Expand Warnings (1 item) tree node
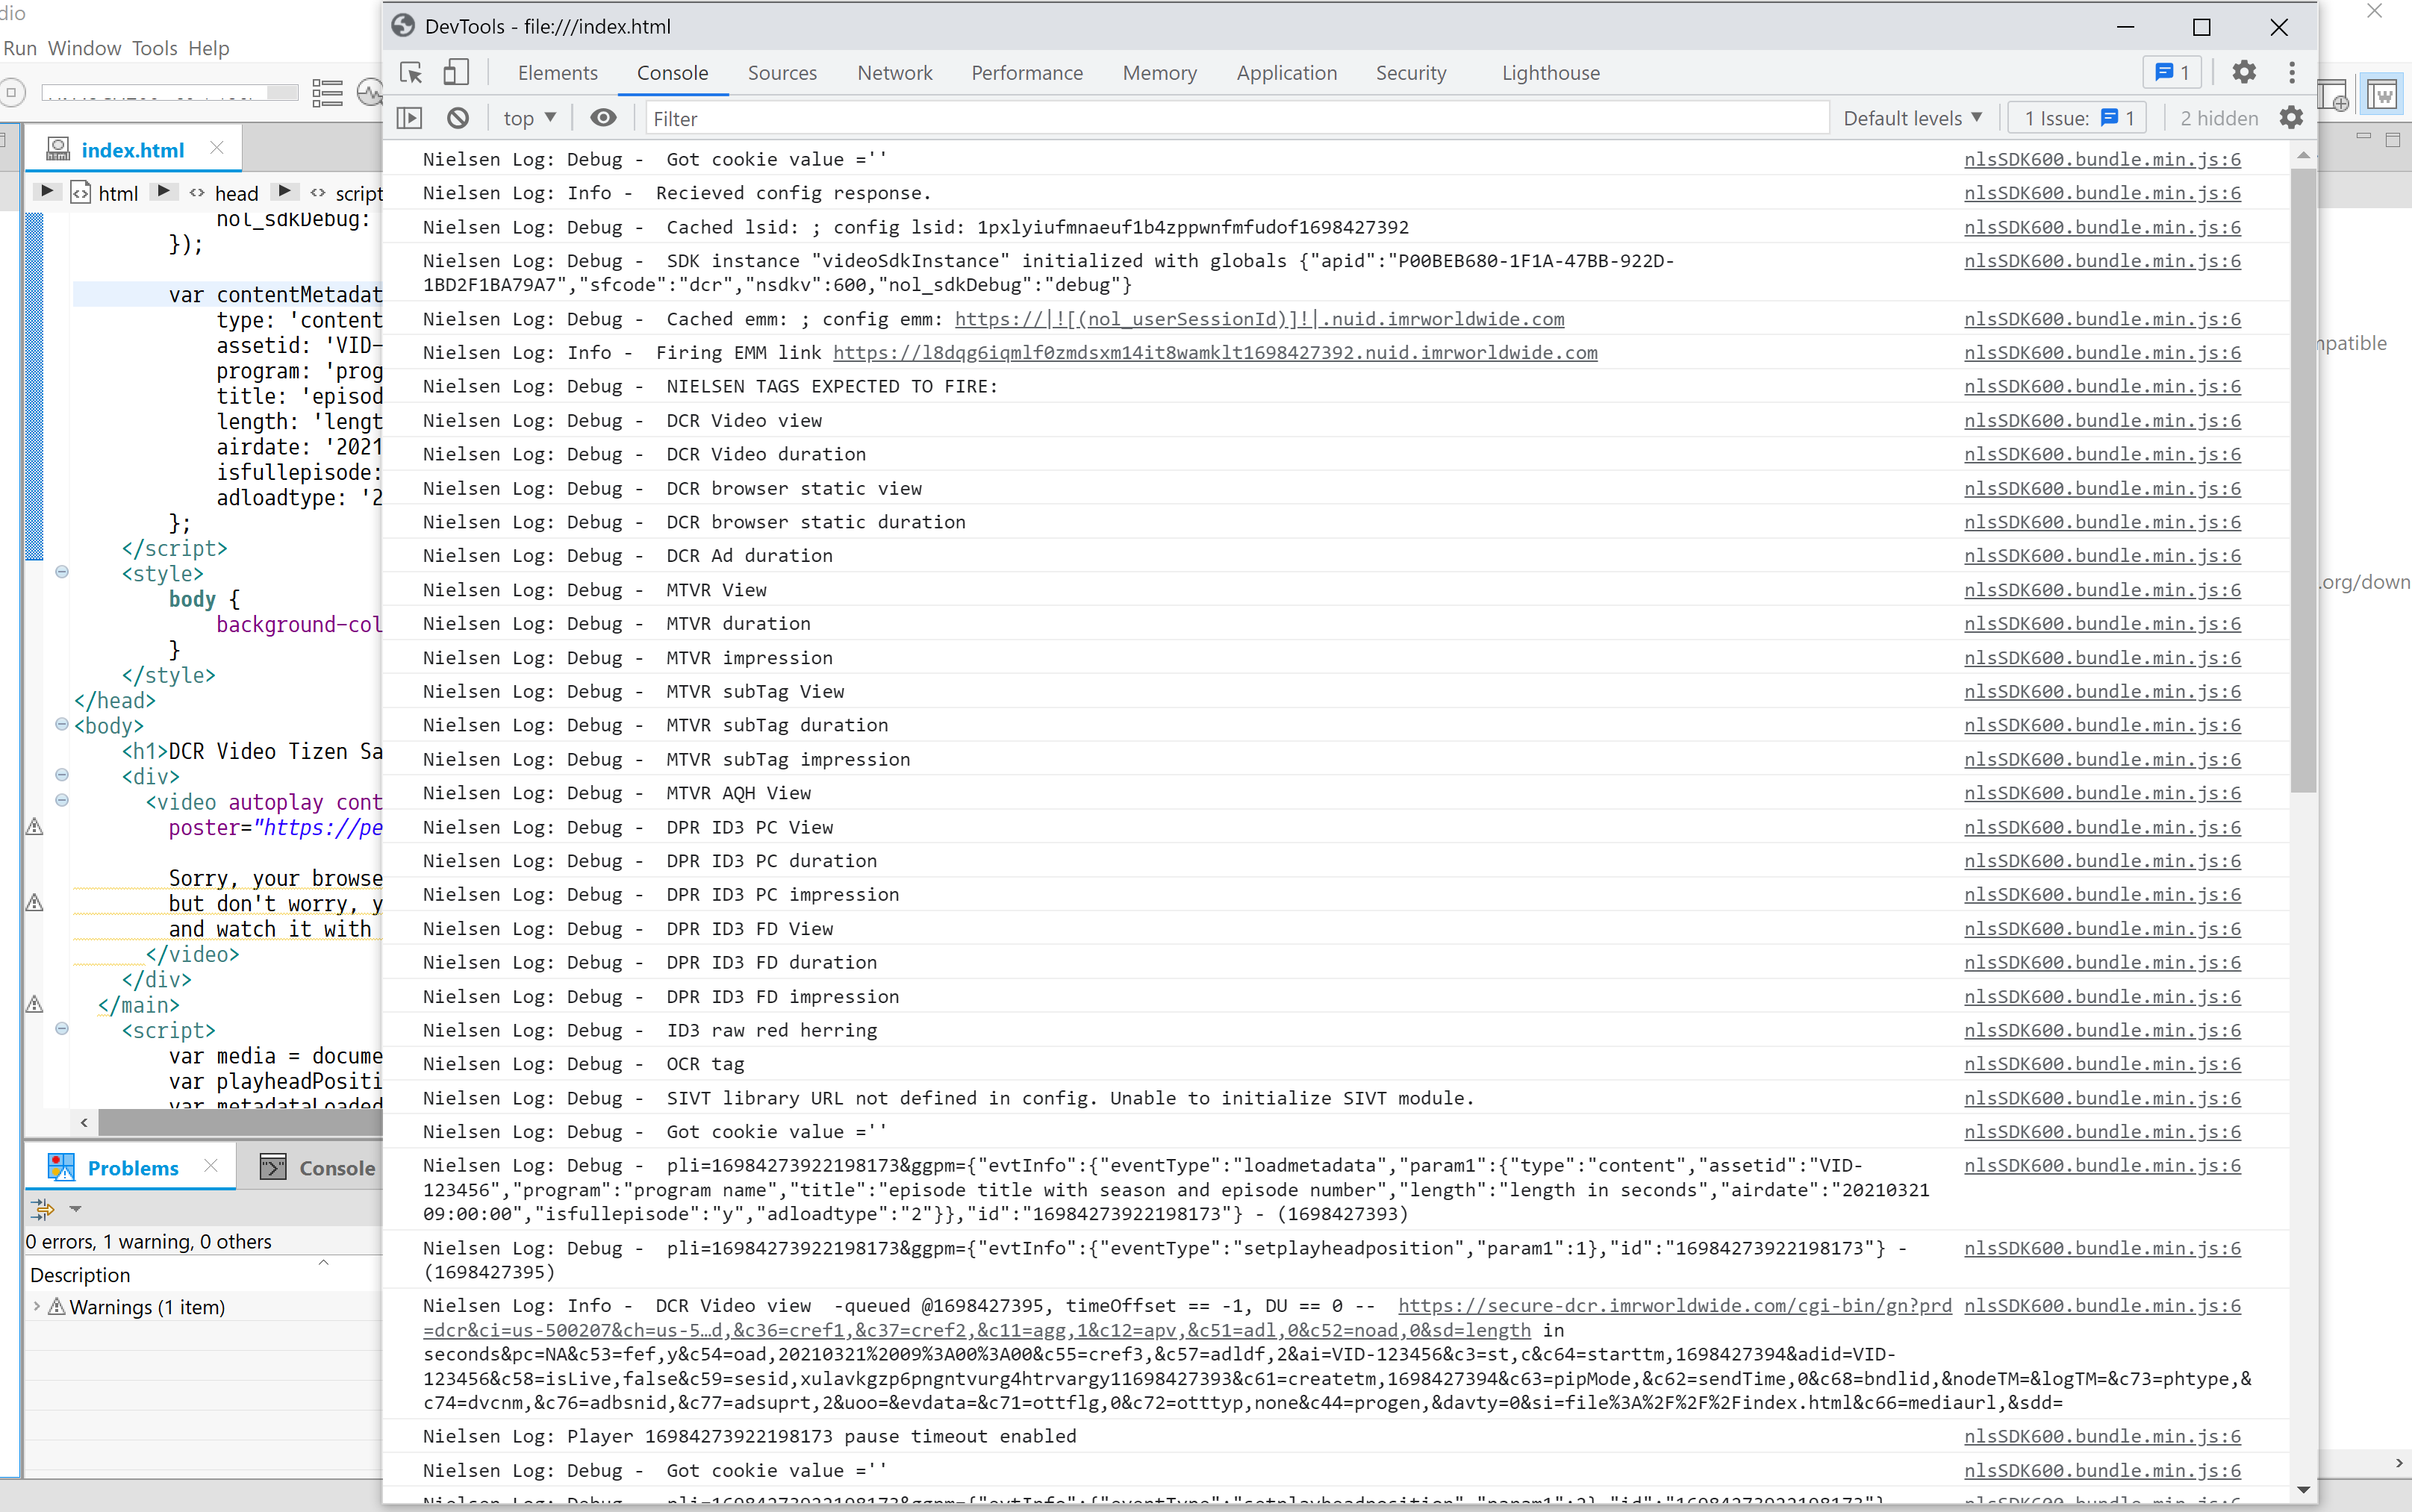This screenshot has width=2412, height=1512. [x=37, y=1306]
